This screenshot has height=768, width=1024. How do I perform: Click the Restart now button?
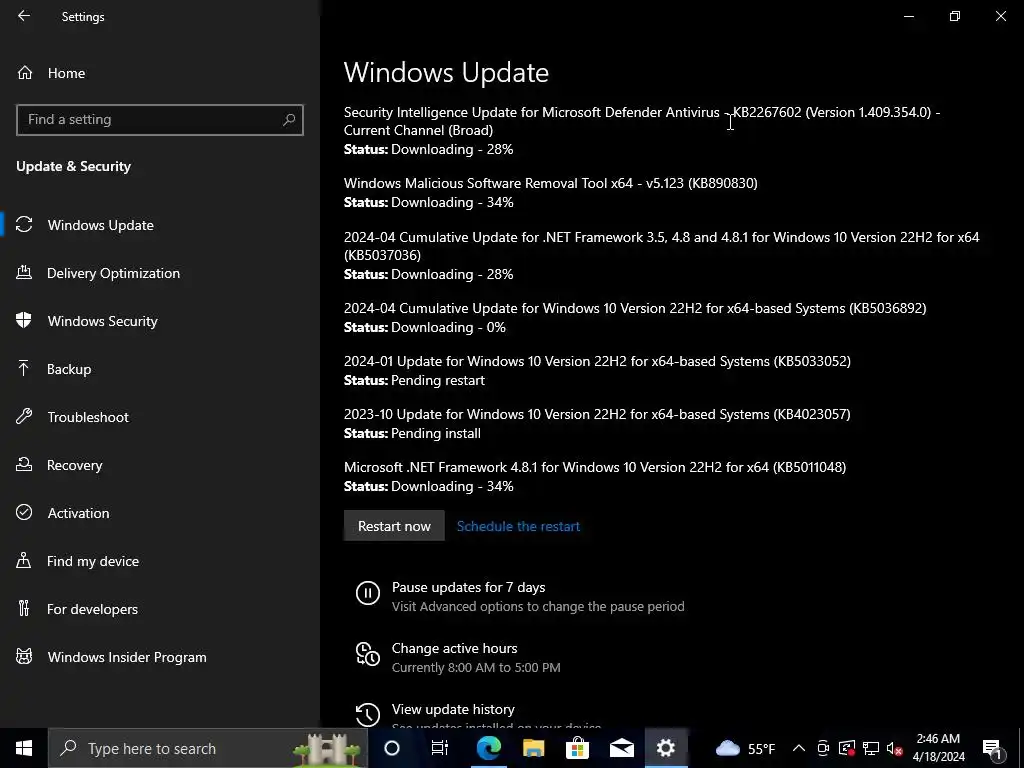pos(394,526)
